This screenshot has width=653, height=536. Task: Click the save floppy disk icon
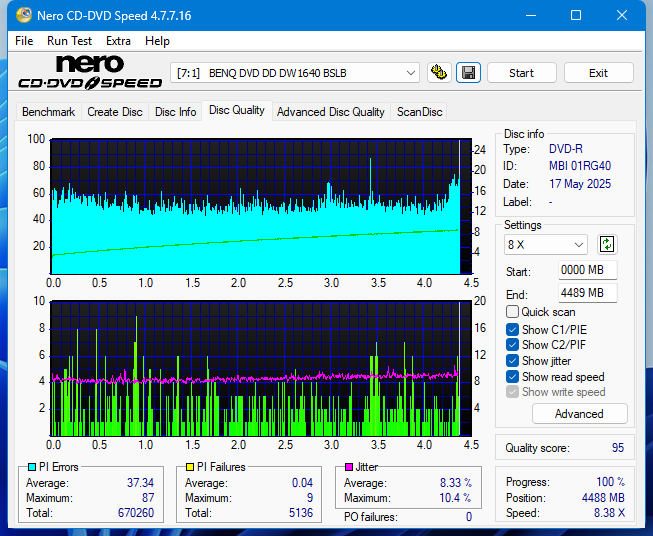pos(467,73)
